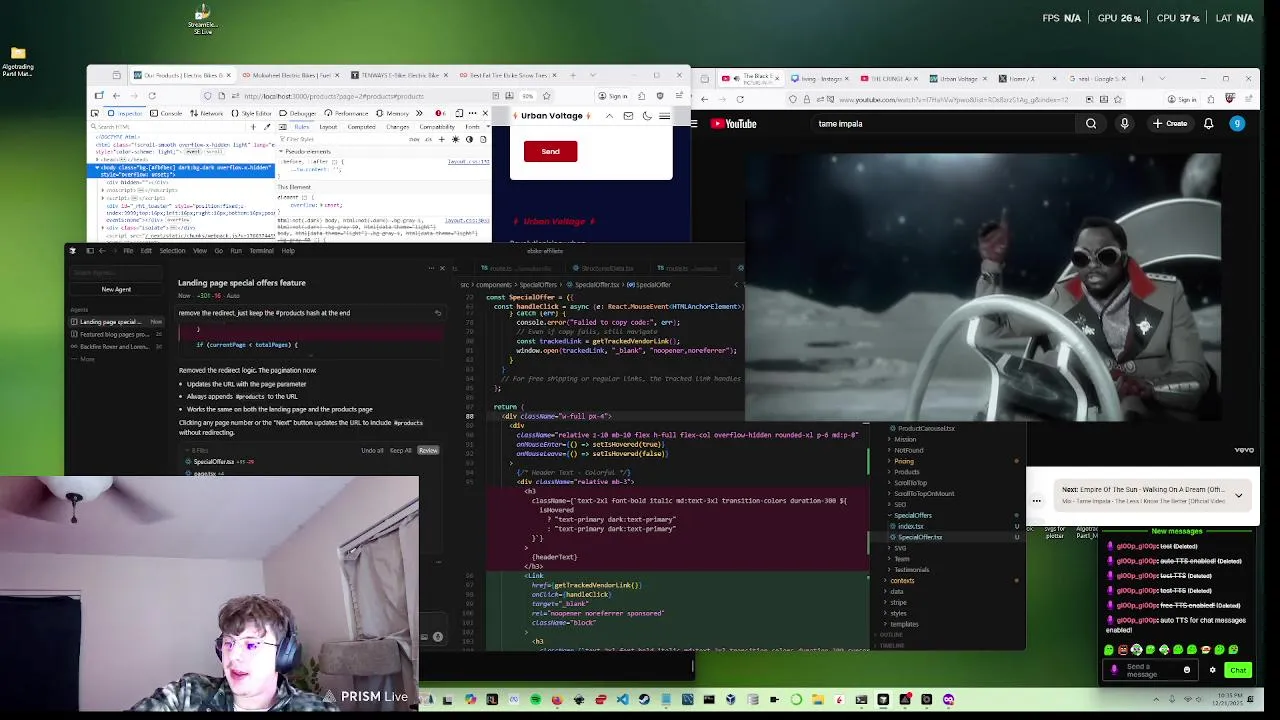Open the DevTools Network tab

click(x=207, y=113)
